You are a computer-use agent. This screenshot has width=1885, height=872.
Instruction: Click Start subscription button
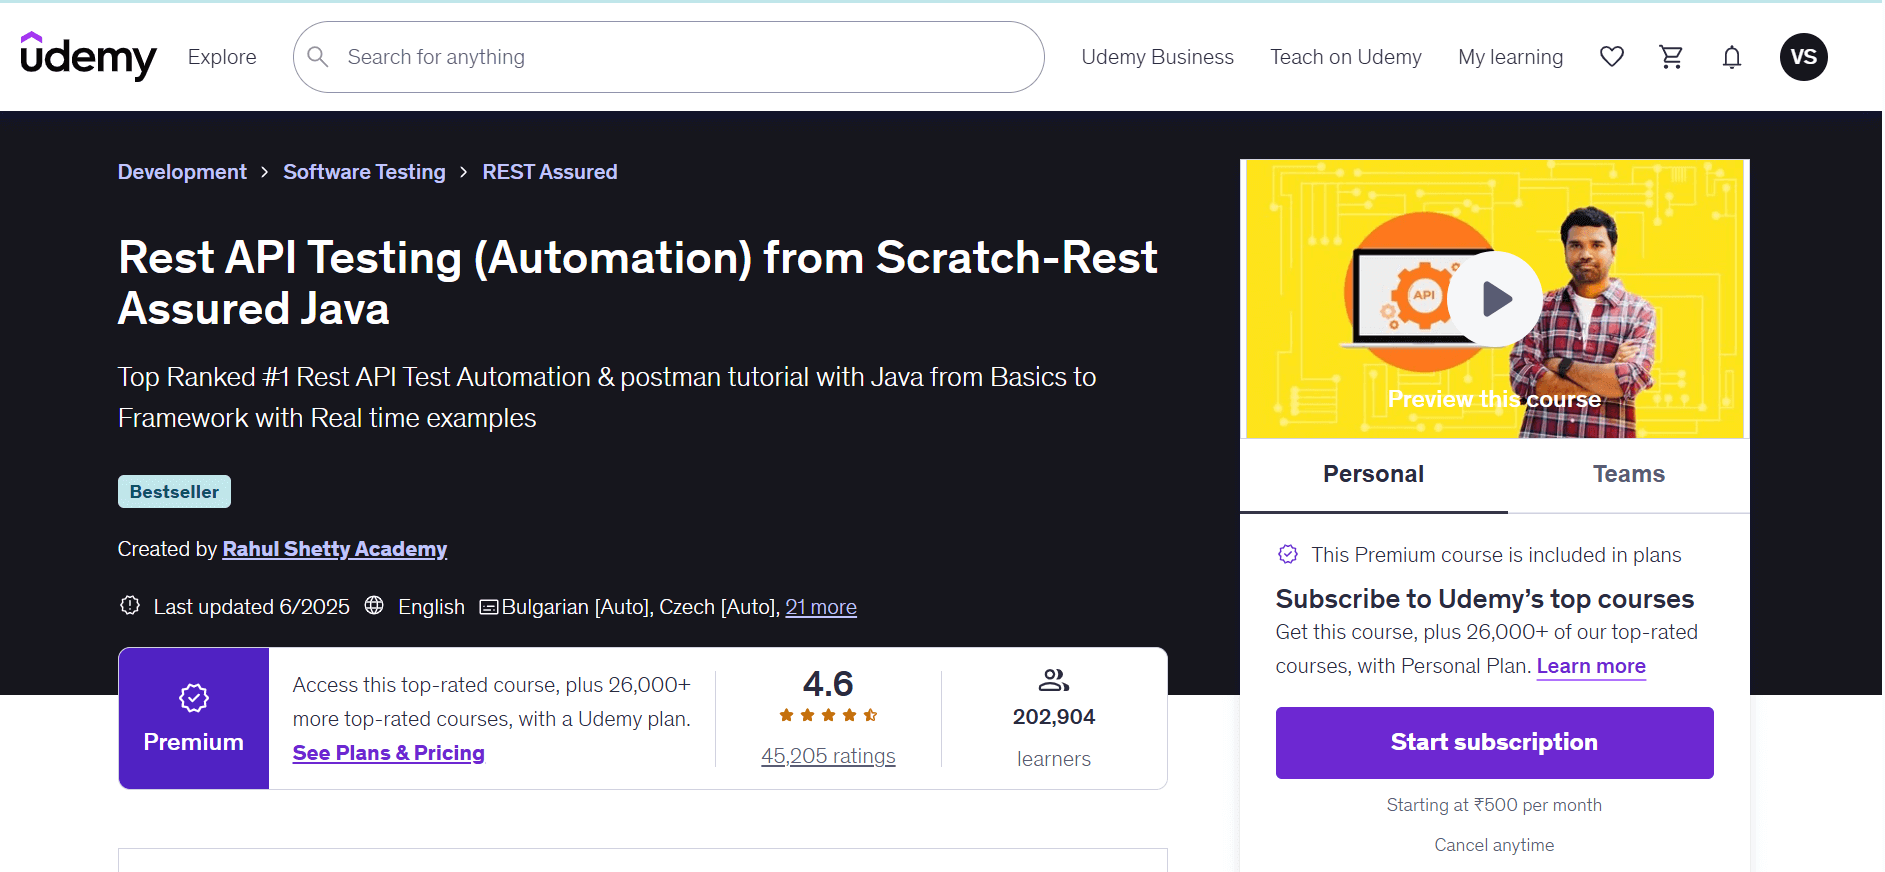tap(1494, 742)
